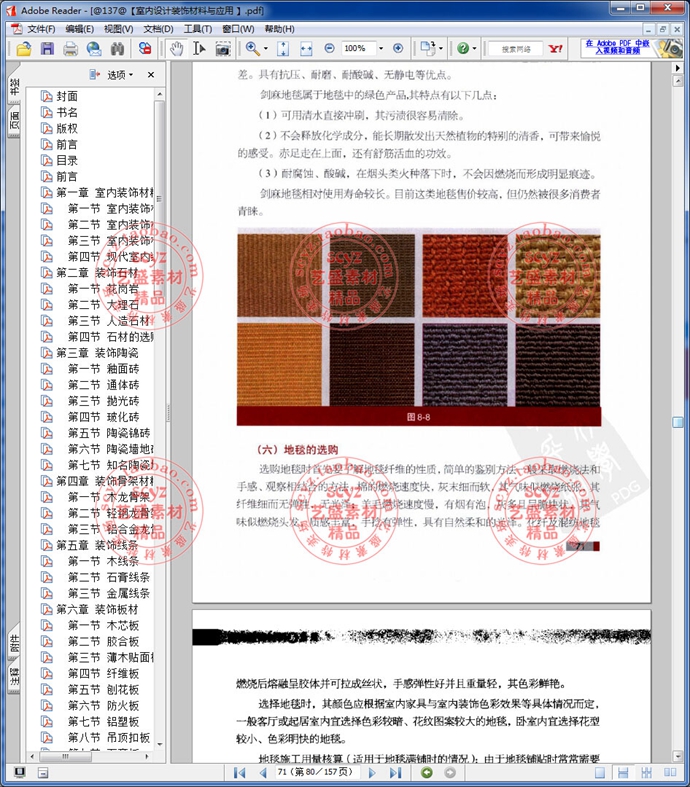Toggle full screen with the monitor icon
Image resolution: width=690 pixels, height=787 pixels.
point(20,772)
